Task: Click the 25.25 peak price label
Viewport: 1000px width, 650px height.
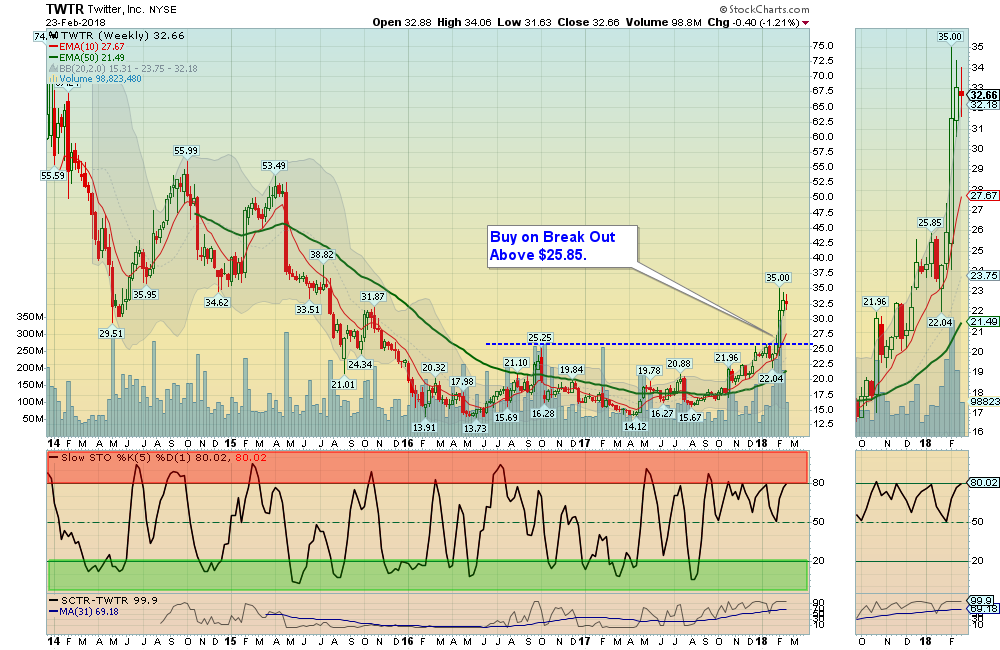Action: (x=540, y=337)
